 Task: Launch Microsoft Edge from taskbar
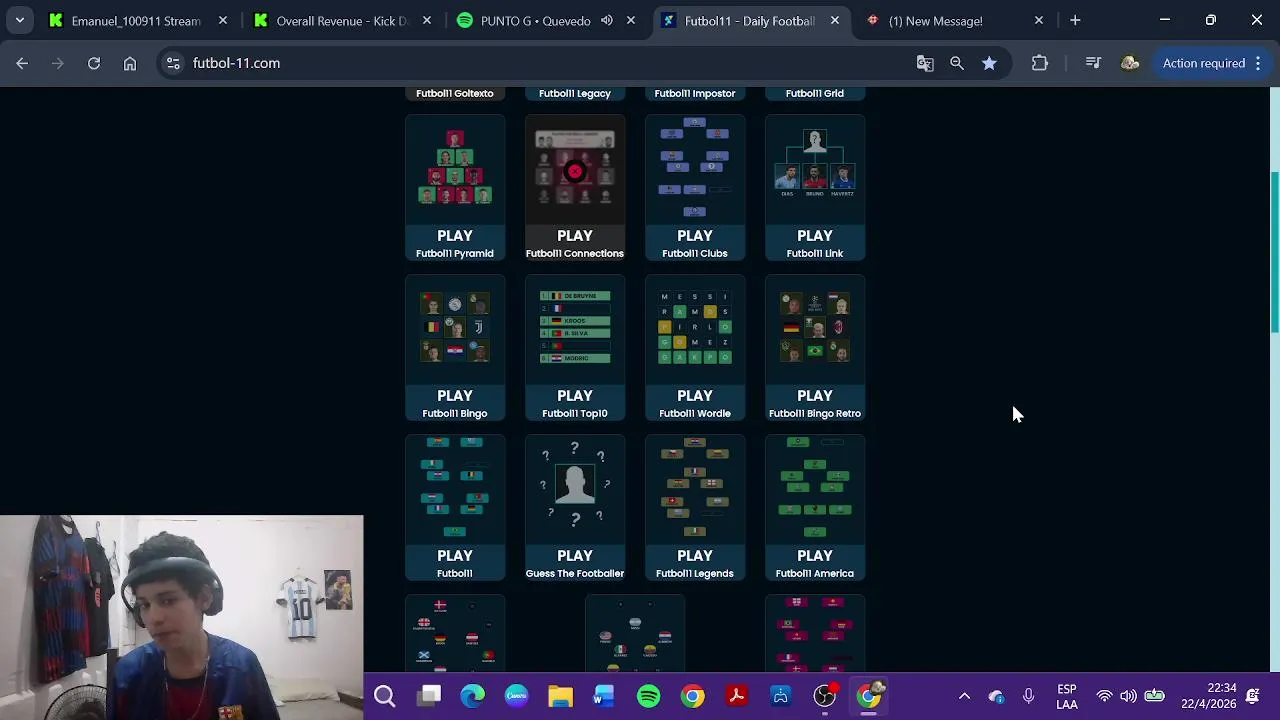(x=473, y=696)
